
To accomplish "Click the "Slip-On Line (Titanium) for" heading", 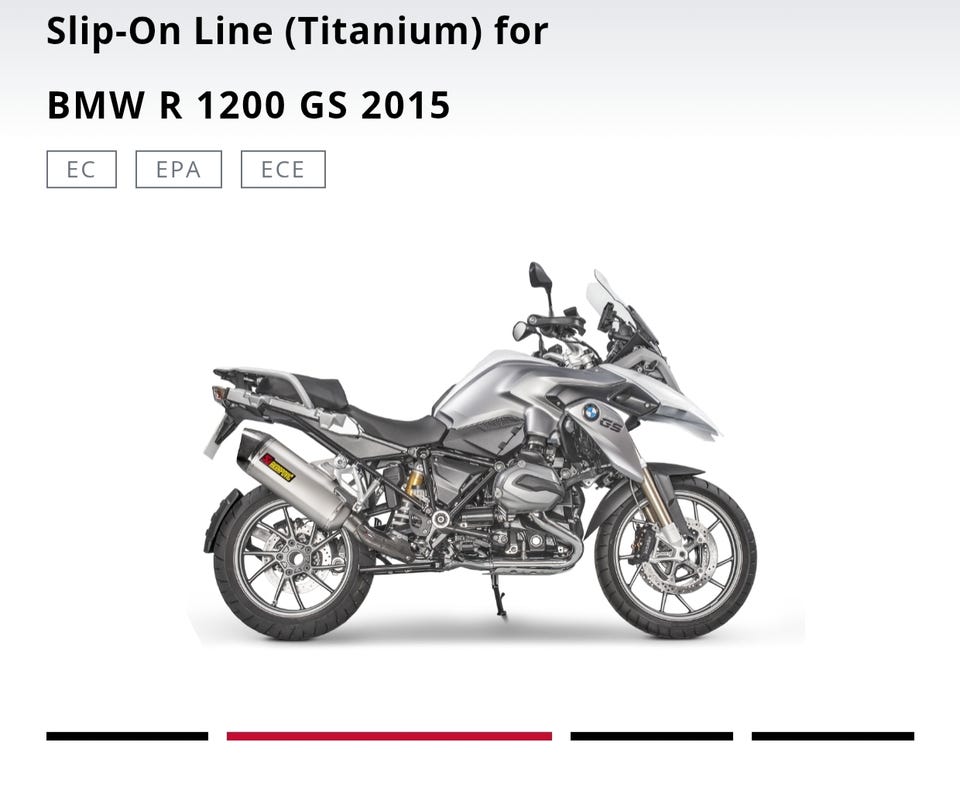I will pyautogui.click(x=297, y=31).
